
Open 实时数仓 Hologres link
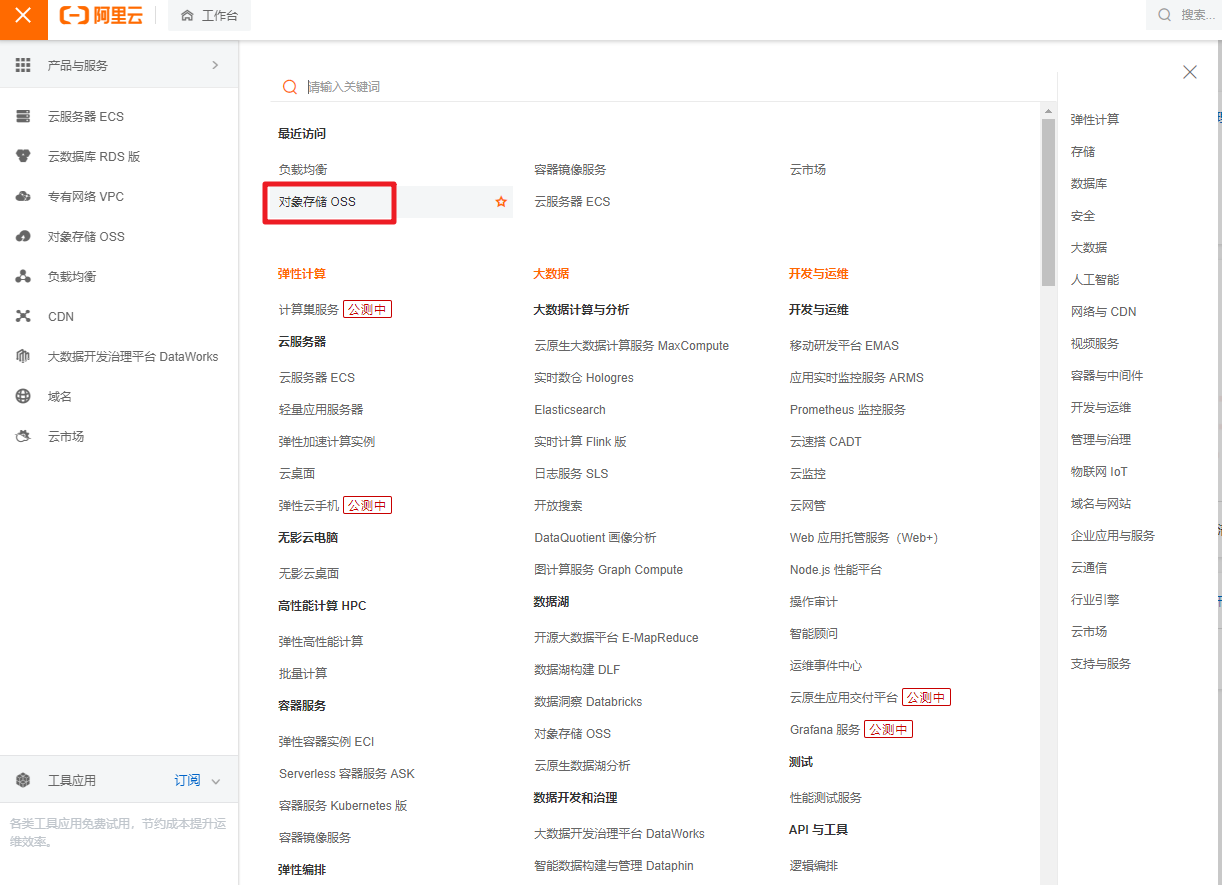click(584, 378)
